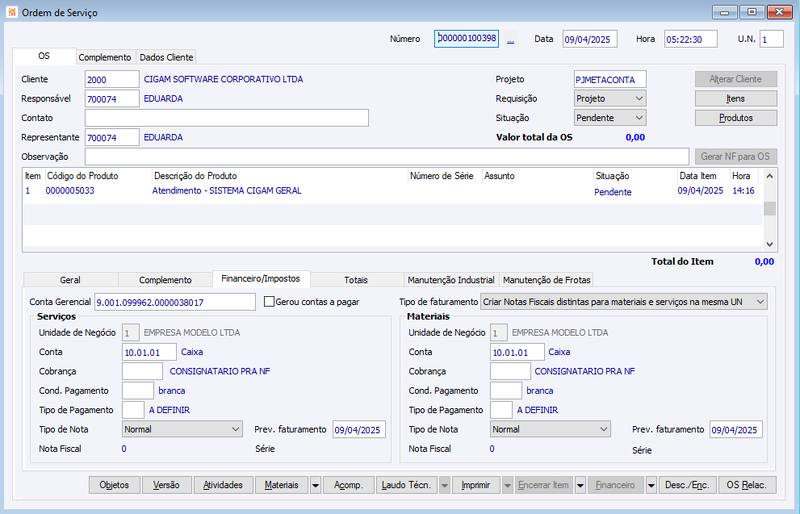The width and height of the screenshot is (800, 514).
Task: Focus the Materiais Conta field
Action: point(517,352)
